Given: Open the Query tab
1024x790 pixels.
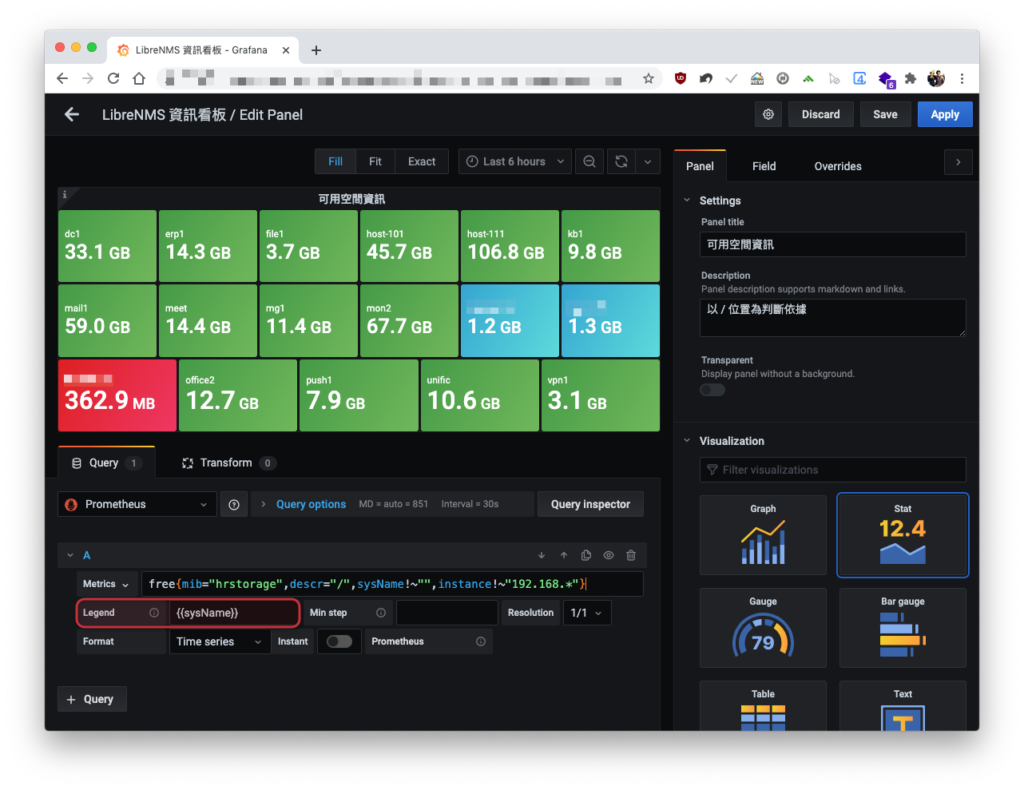Looking at the screenshot, I should (x=106, y=462).
